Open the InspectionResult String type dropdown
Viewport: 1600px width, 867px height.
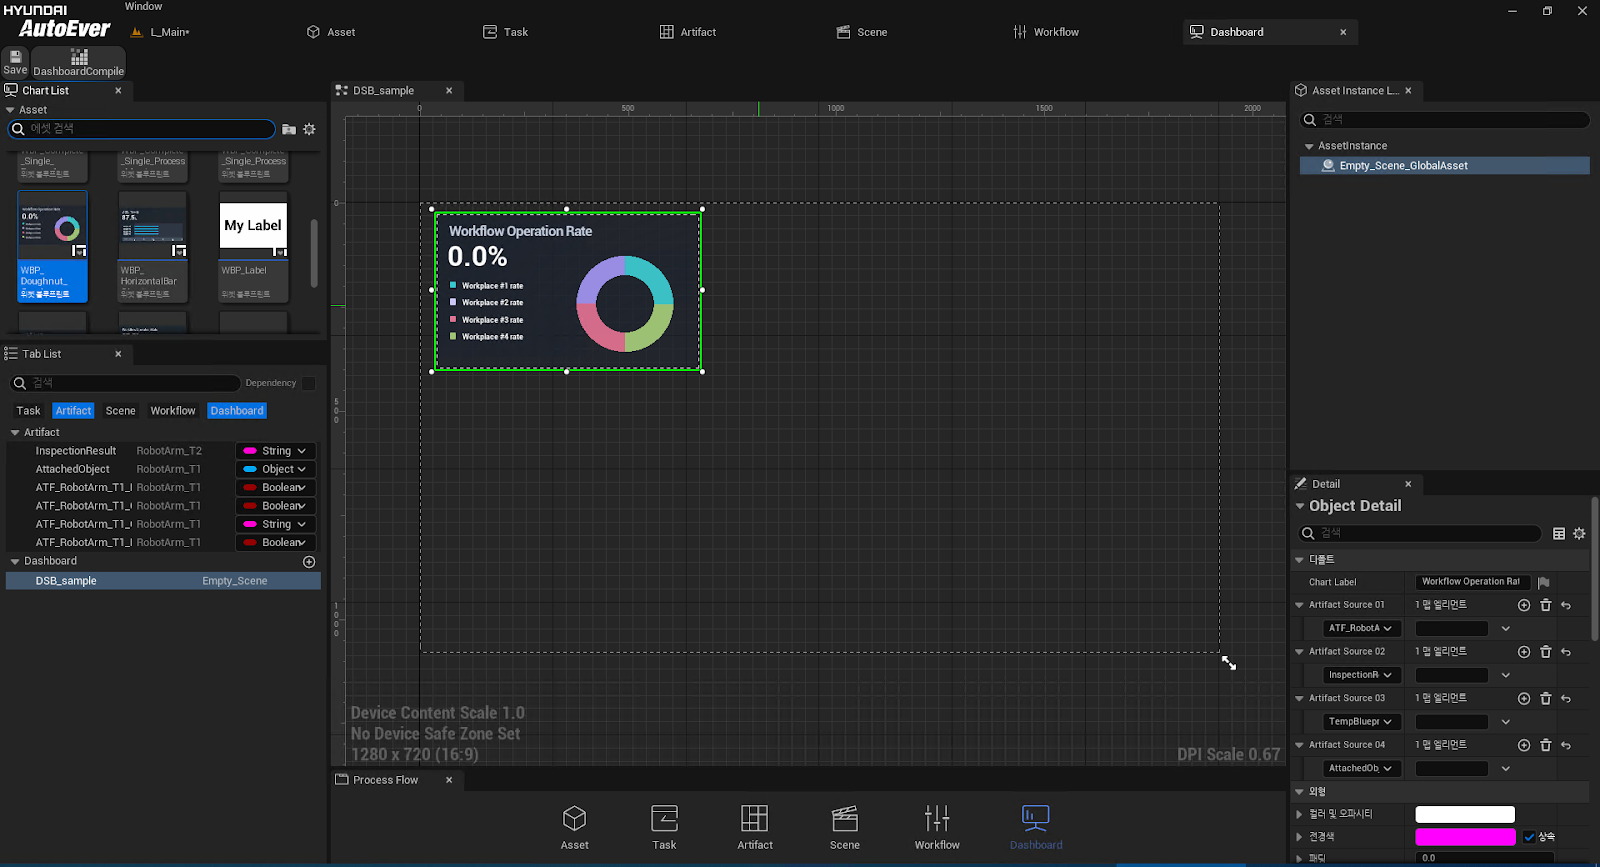(276, 451)
